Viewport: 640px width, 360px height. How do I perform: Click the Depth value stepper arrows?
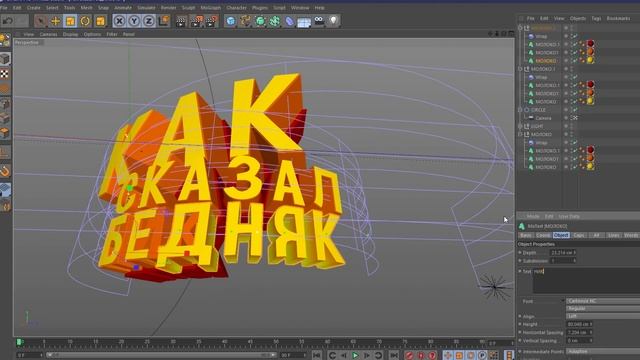[x=575, y=253]
